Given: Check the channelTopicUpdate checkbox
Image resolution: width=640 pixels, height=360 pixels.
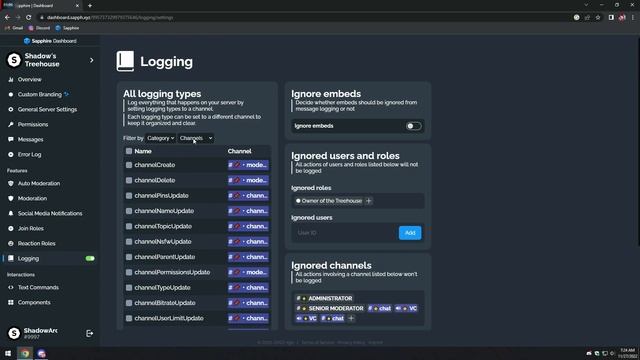Looking at the screenshot, I should click(x=129, y=226).
